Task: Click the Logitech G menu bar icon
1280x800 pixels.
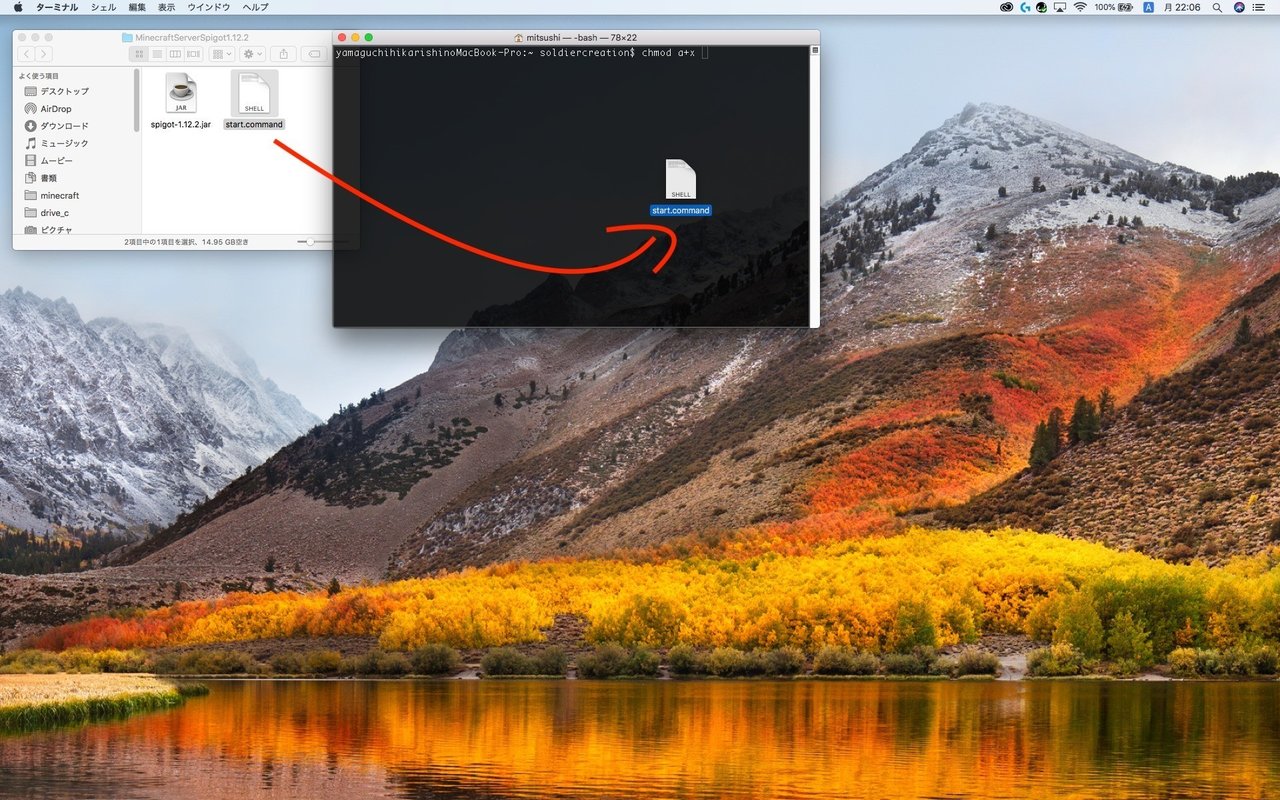Action: (x=1025, y=7)
